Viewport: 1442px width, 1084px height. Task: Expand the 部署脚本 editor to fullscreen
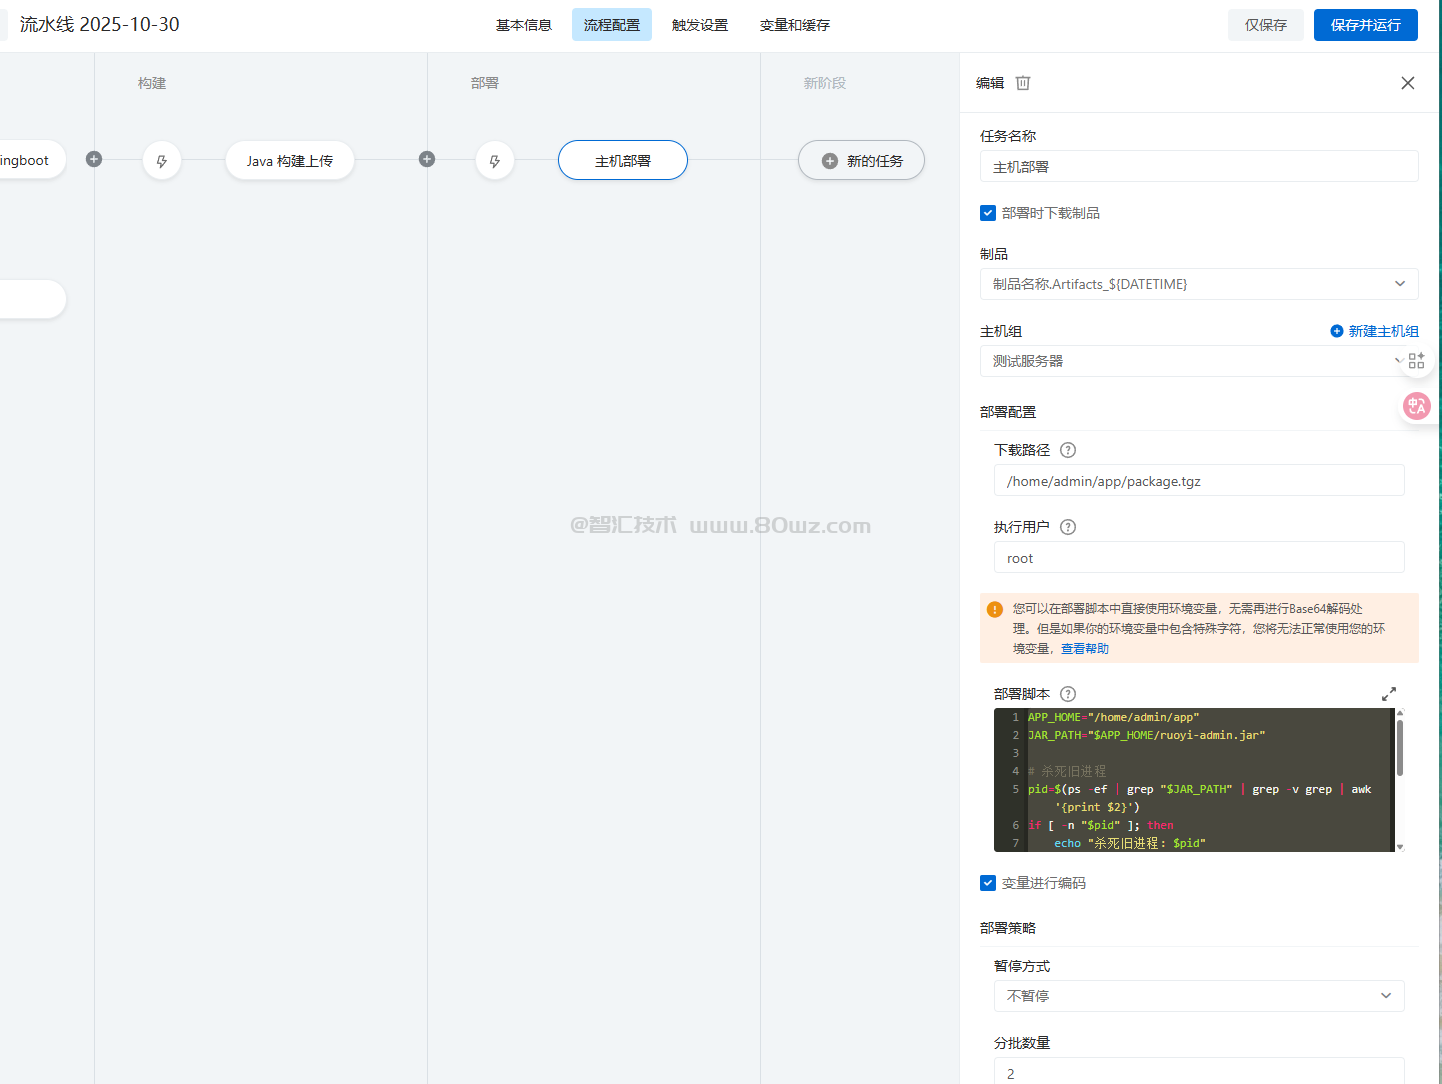coord(1389,694)
